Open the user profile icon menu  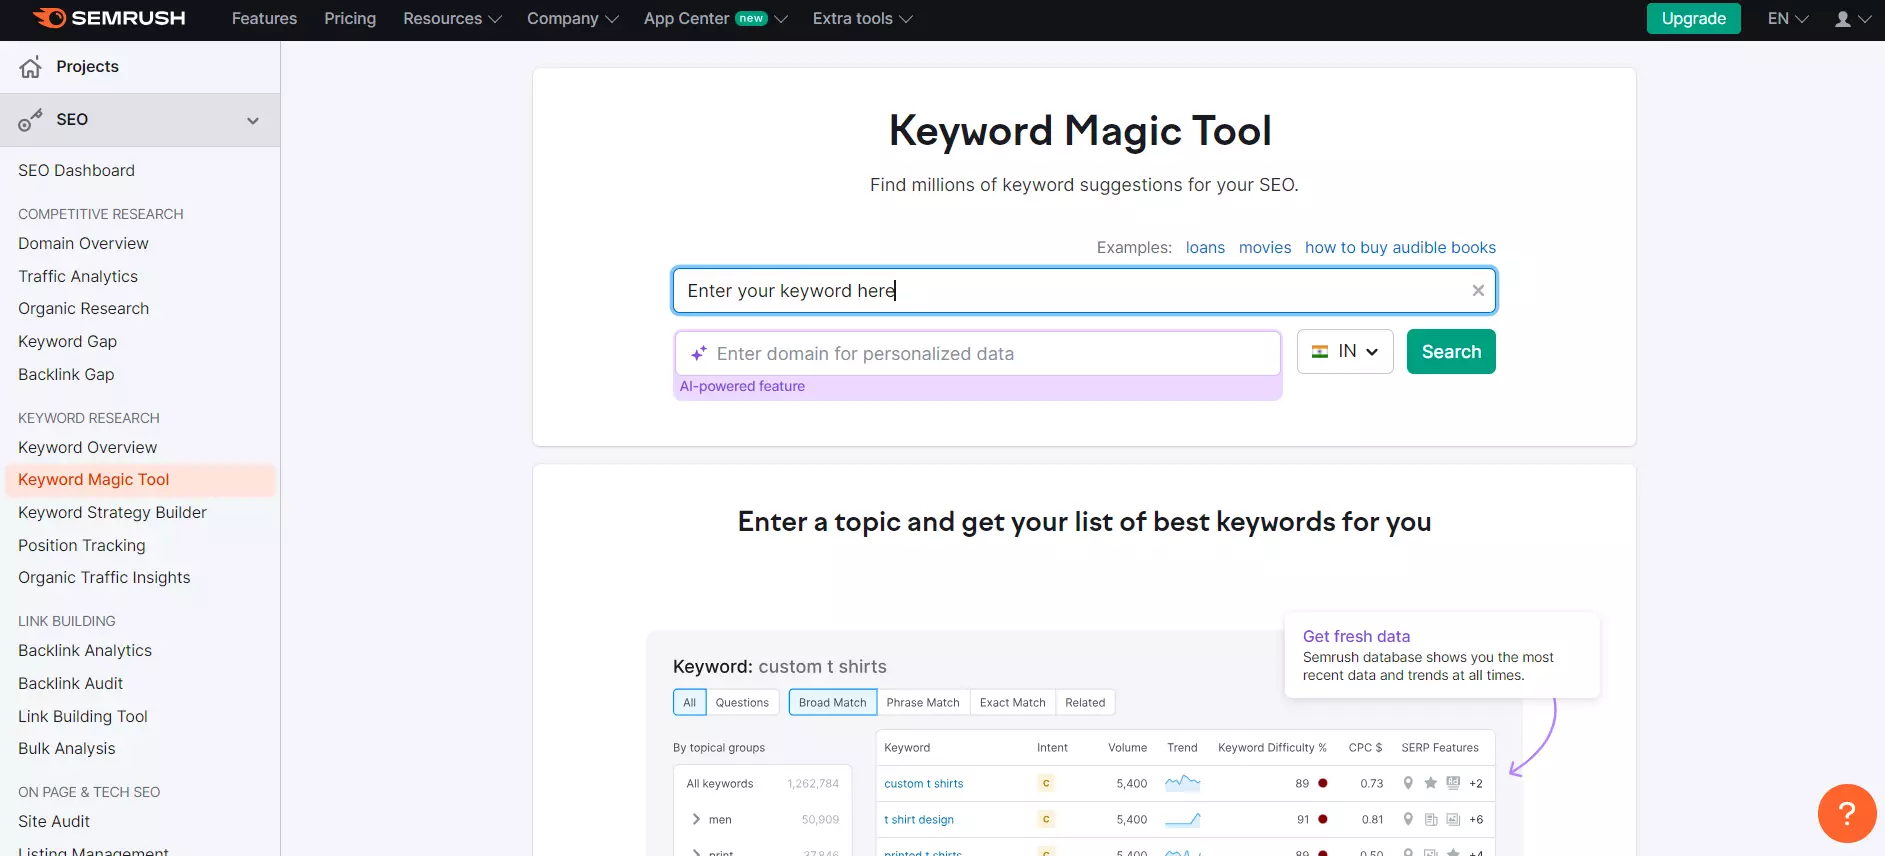coord(1852,19)
